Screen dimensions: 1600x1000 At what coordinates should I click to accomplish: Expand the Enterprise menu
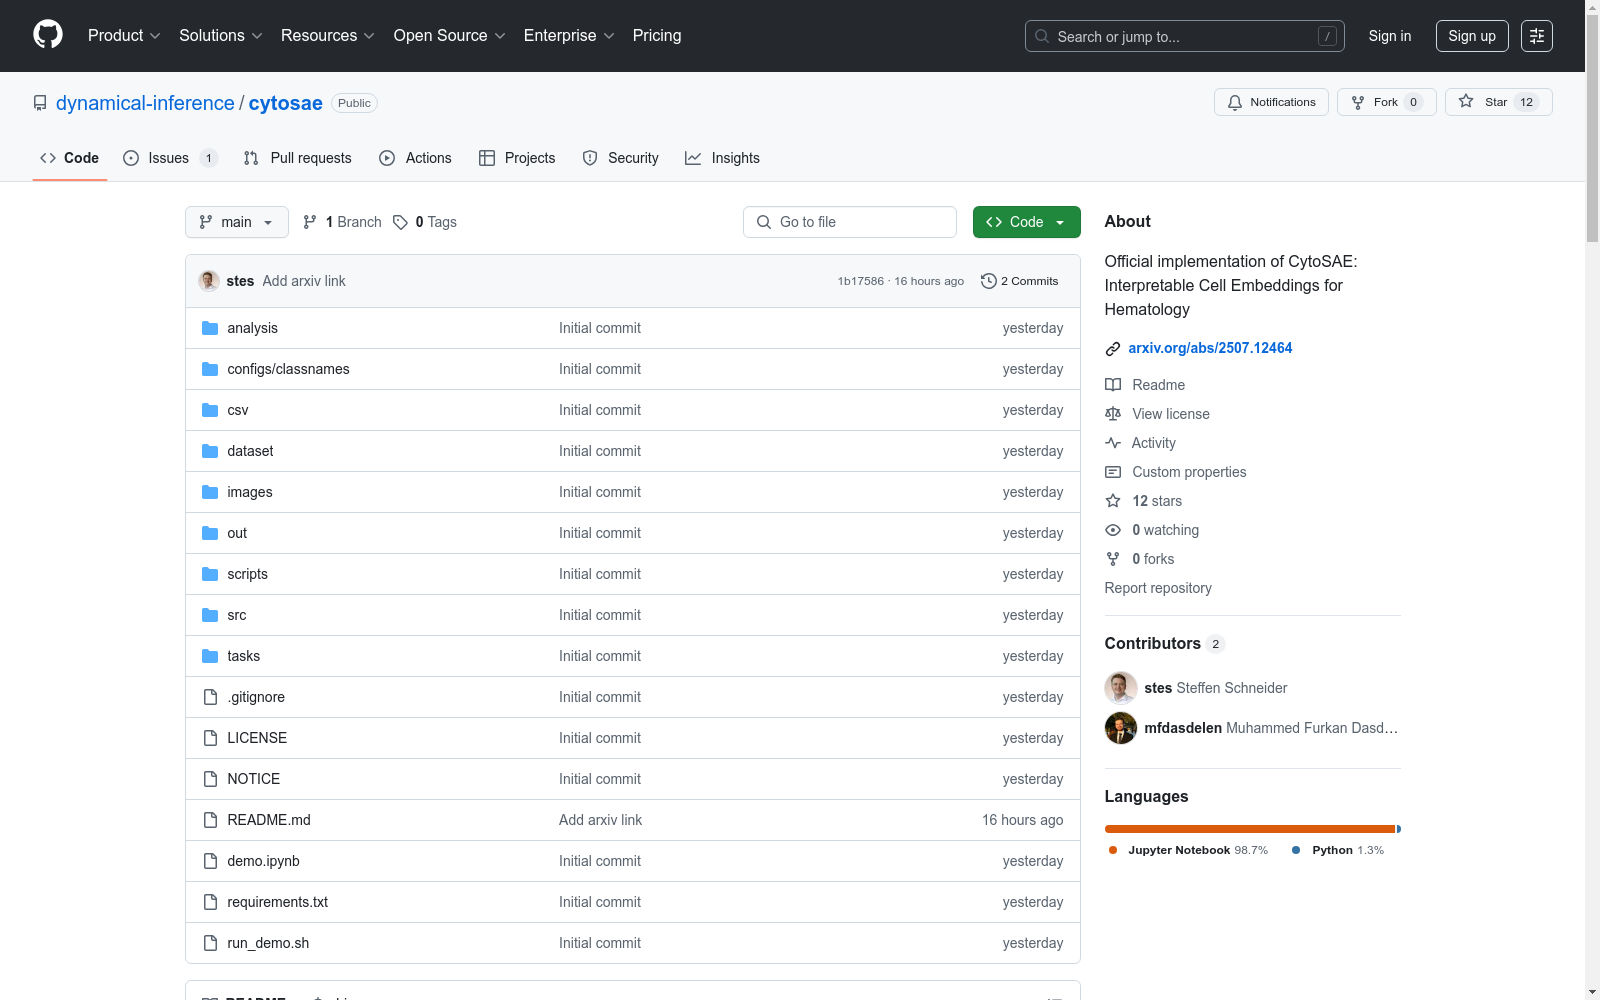tap(569, 36)
